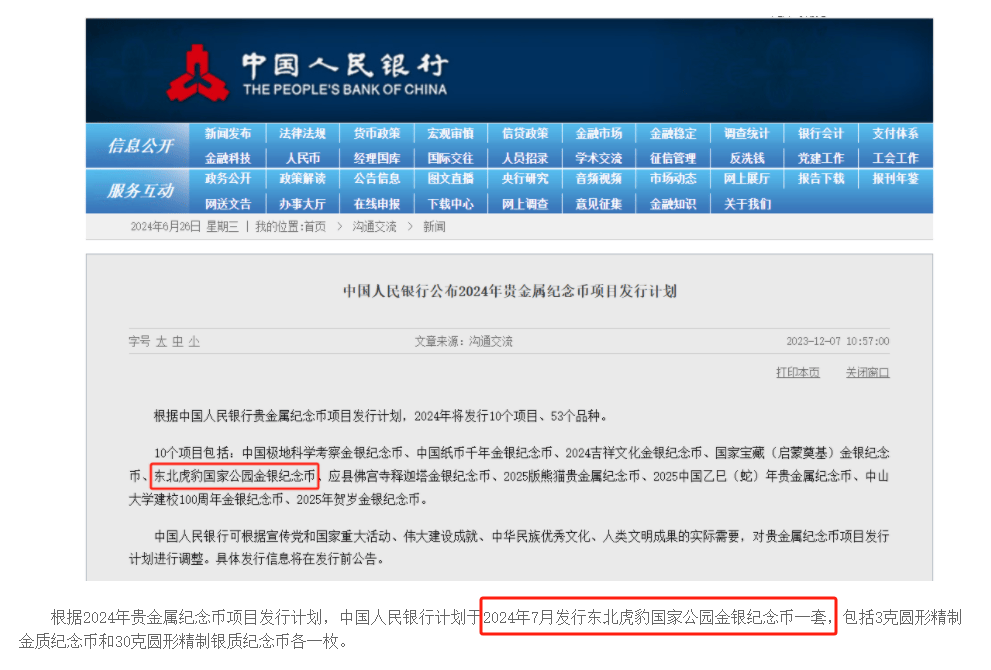Click the date 2024年6月26日 星期三
Viewport: 991px width, 670px height.
185,227
